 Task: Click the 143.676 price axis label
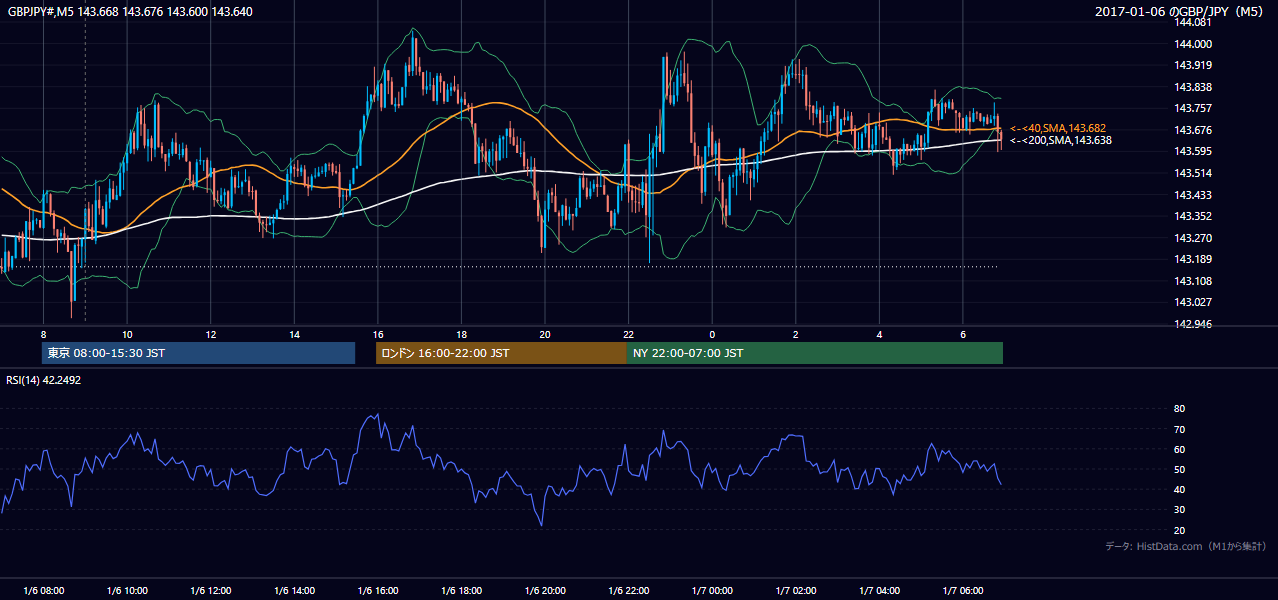point(1193,130)
